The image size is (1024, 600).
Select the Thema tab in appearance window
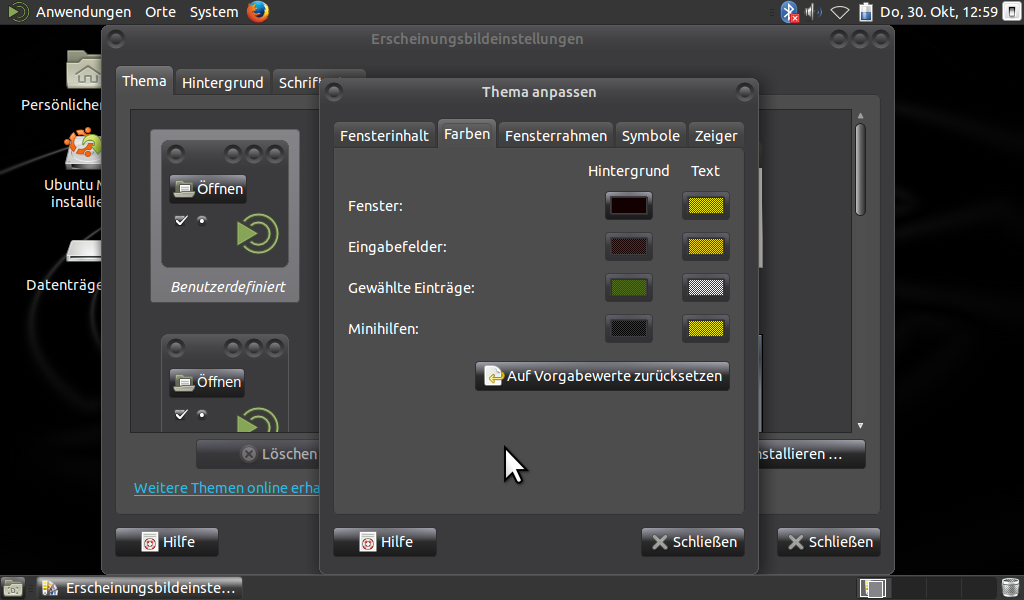[144, 81]
